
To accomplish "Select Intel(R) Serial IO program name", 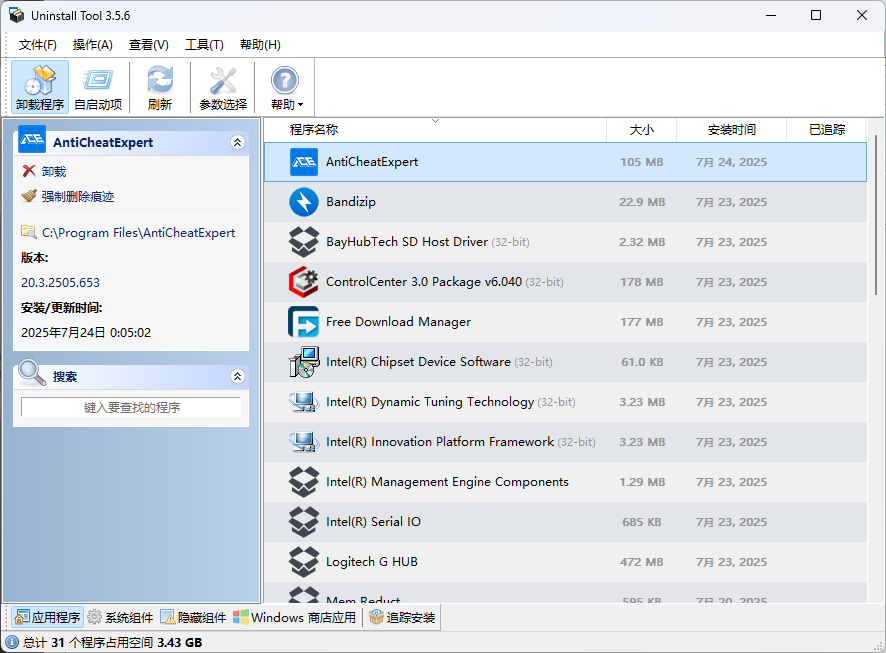I will tap(373, 522).
